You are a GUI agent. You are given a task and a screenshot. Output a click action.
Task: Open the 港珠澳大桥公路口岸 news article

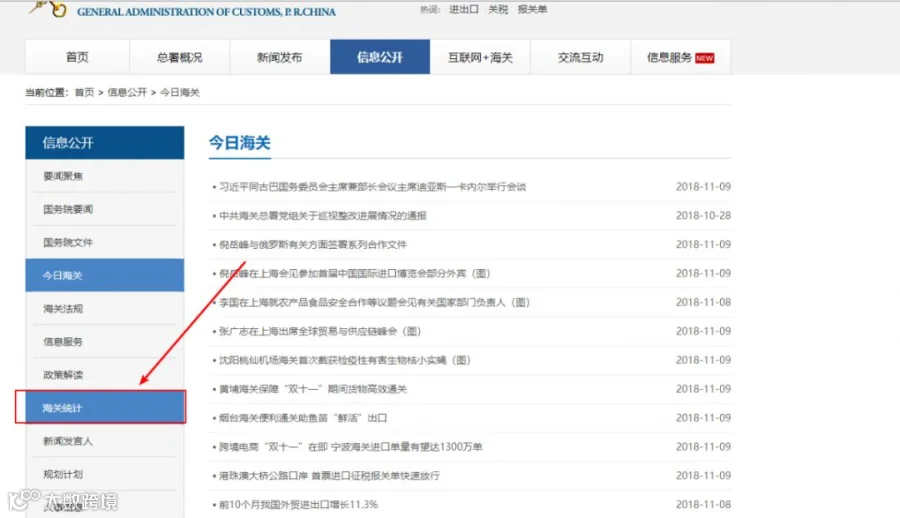point(329,476)
